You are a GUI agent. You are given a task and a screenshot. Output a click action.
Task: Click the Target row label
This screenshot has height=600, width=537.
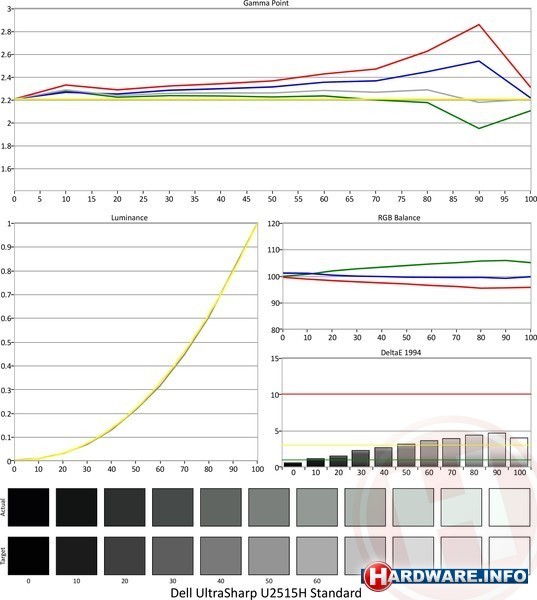3,556
